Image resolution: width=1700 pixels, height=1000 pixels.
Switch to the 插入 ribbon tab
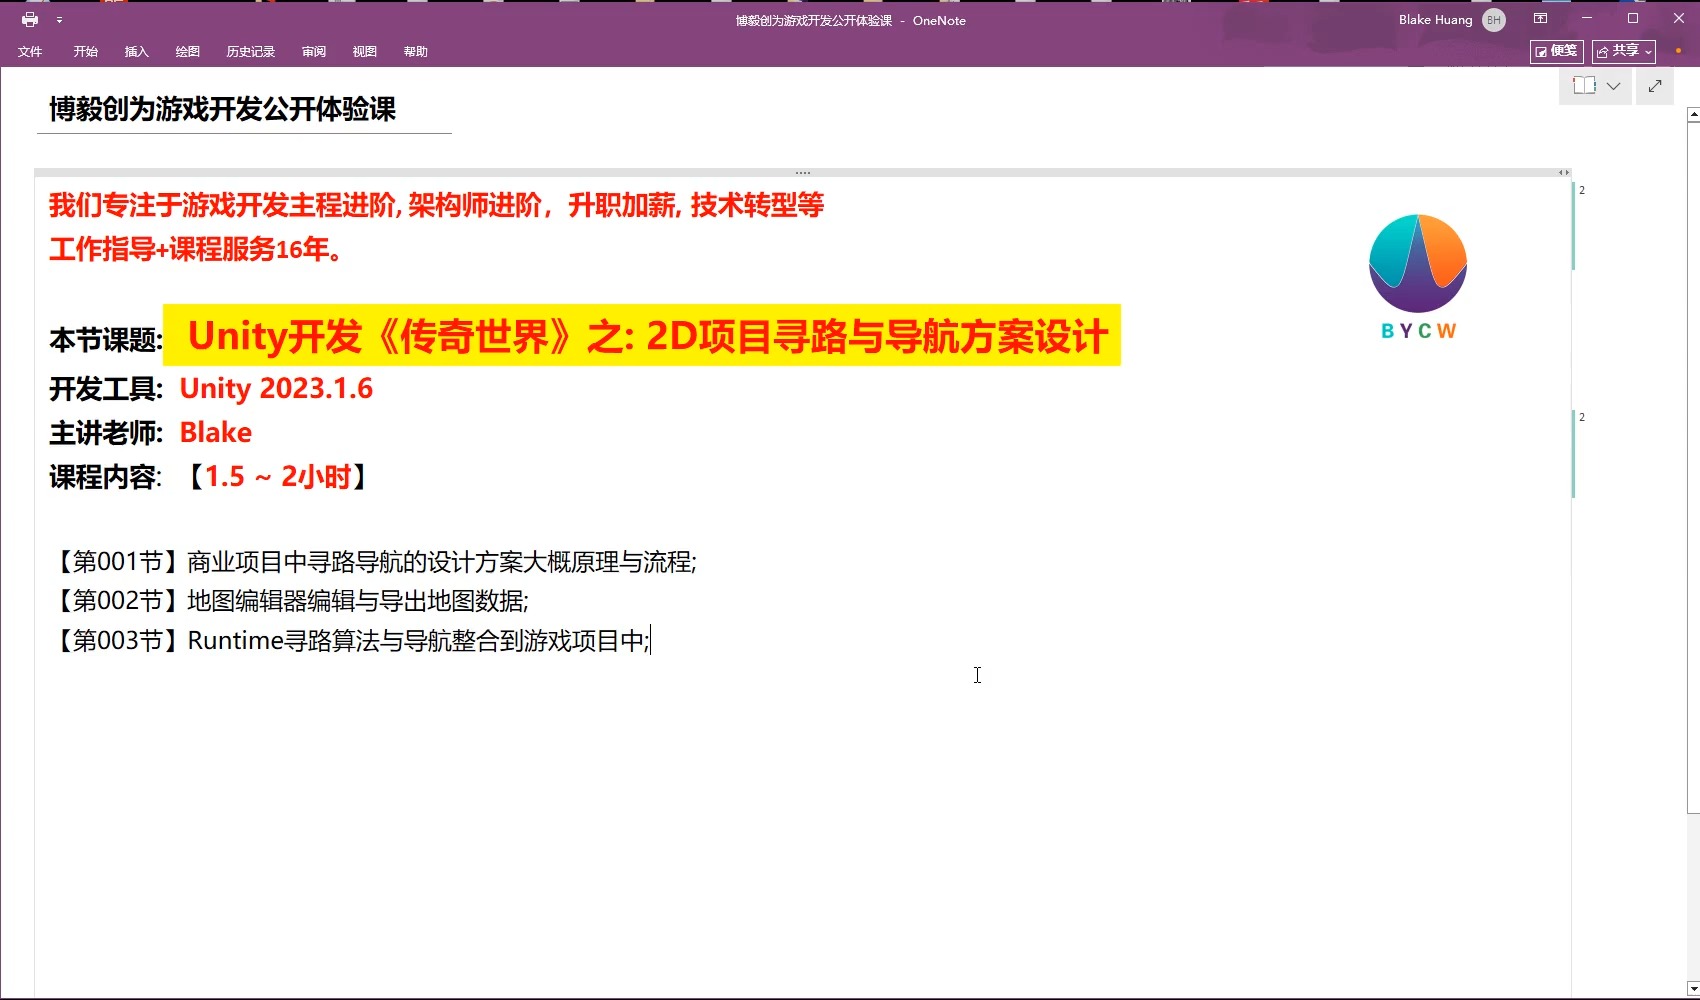point(136,52)
